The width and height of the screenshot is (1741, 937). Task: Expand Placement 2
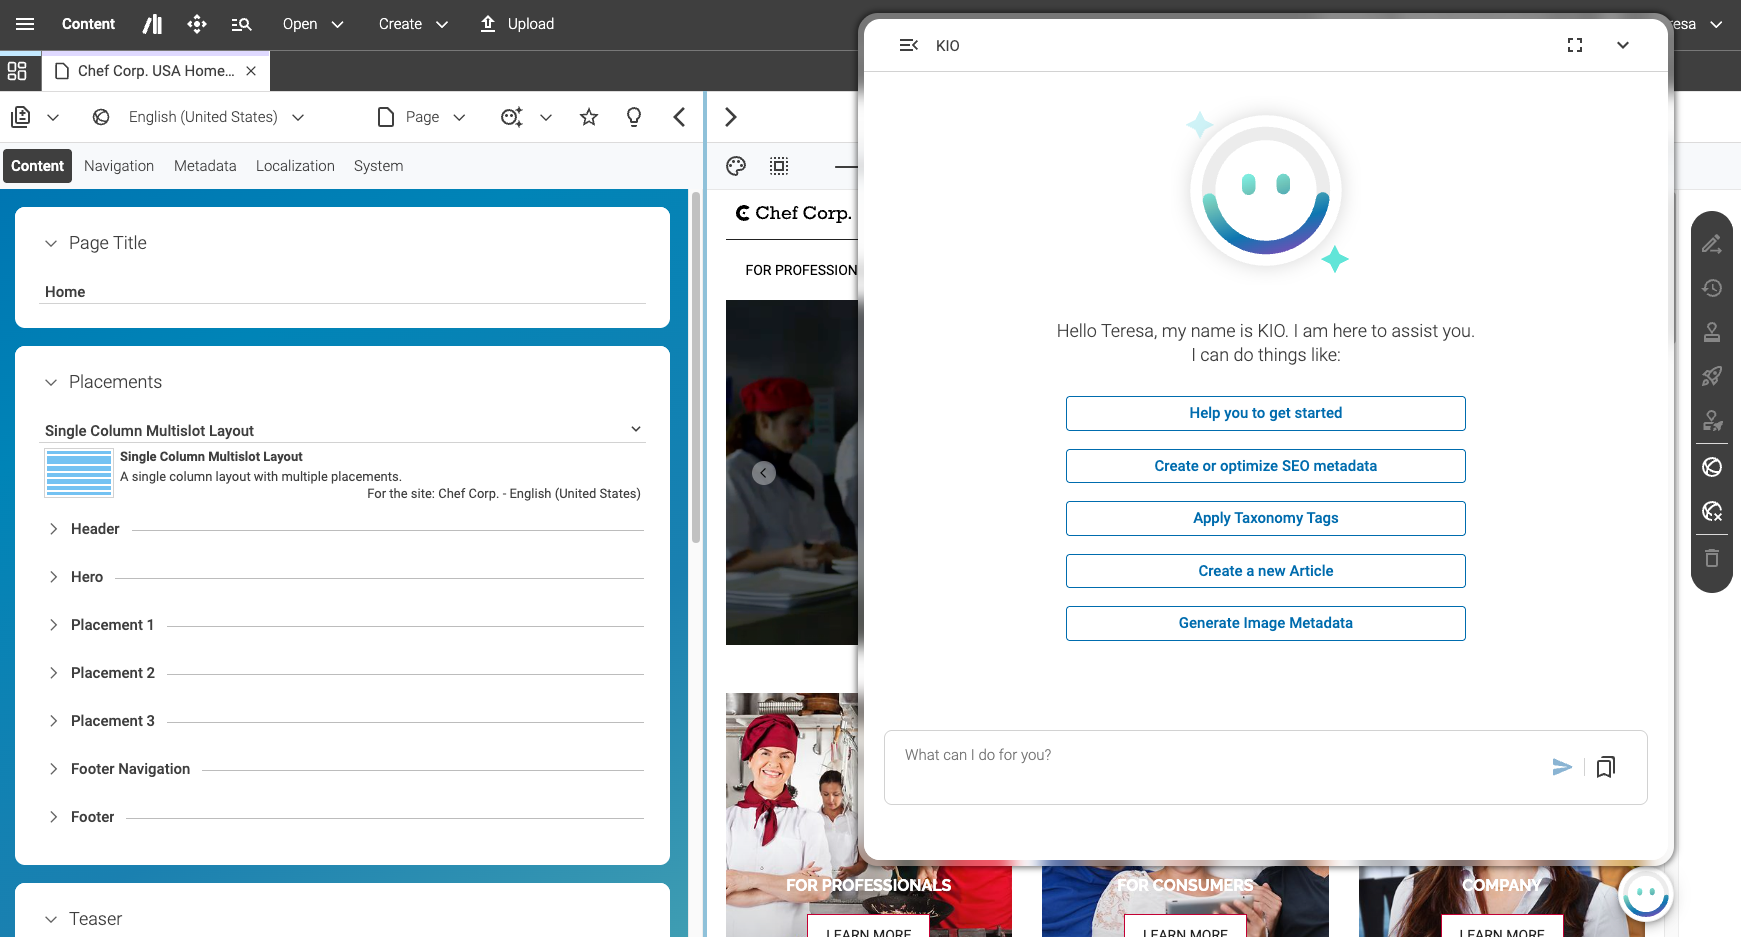click(x=54, y=673)
